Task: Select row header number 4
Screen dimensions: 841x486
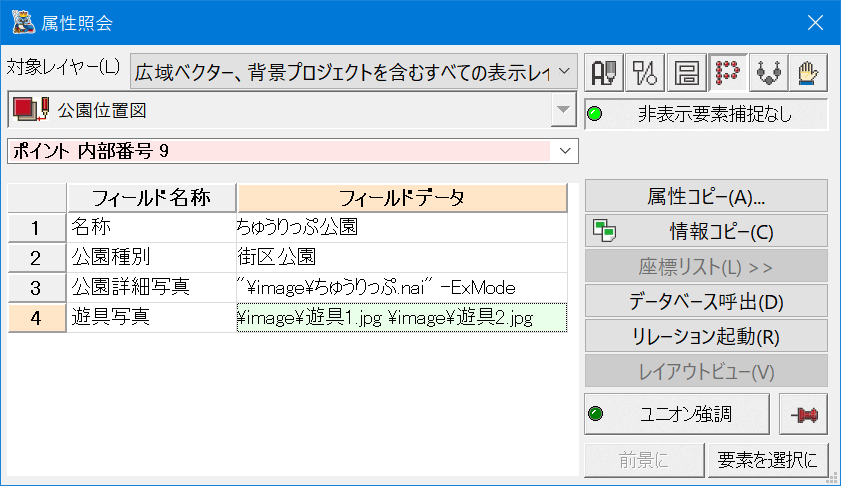Action: (36, 318)
